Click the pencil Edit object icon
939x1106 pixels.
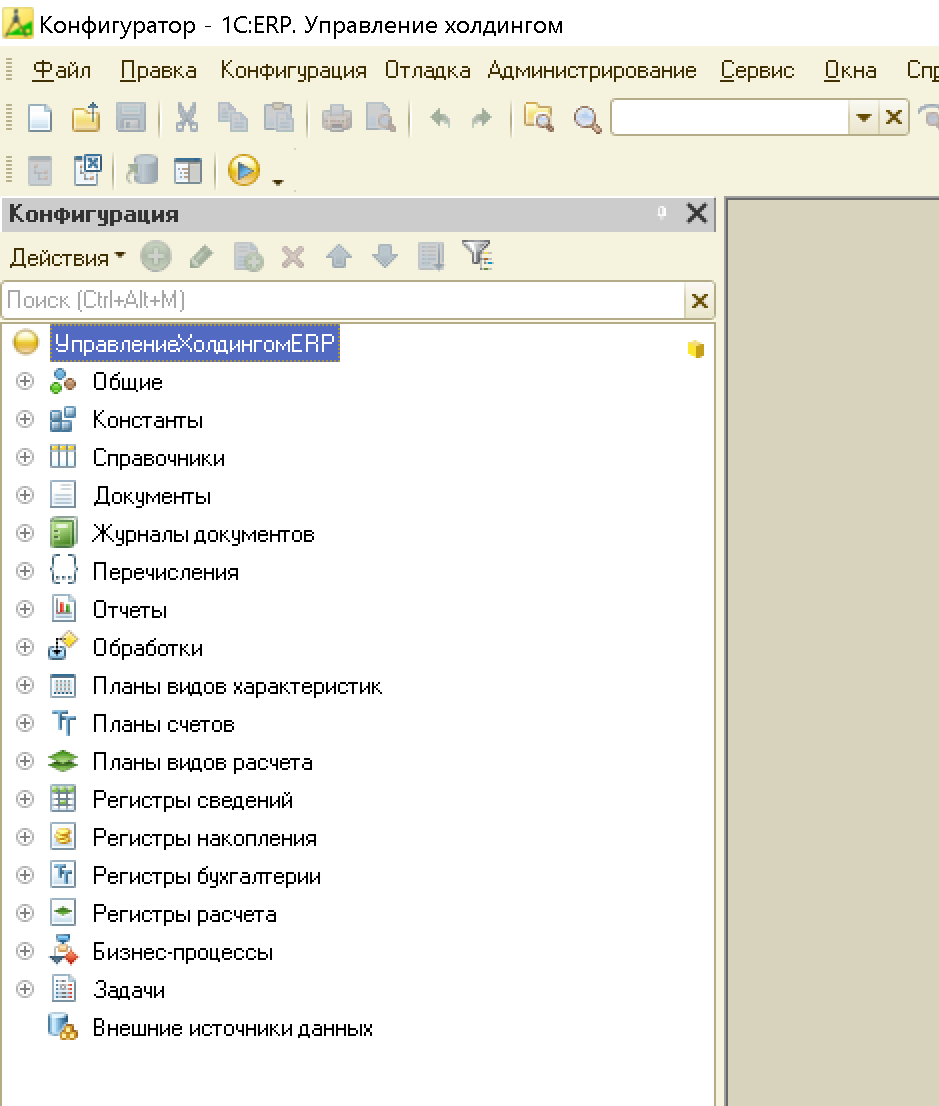tap(202, 256)
